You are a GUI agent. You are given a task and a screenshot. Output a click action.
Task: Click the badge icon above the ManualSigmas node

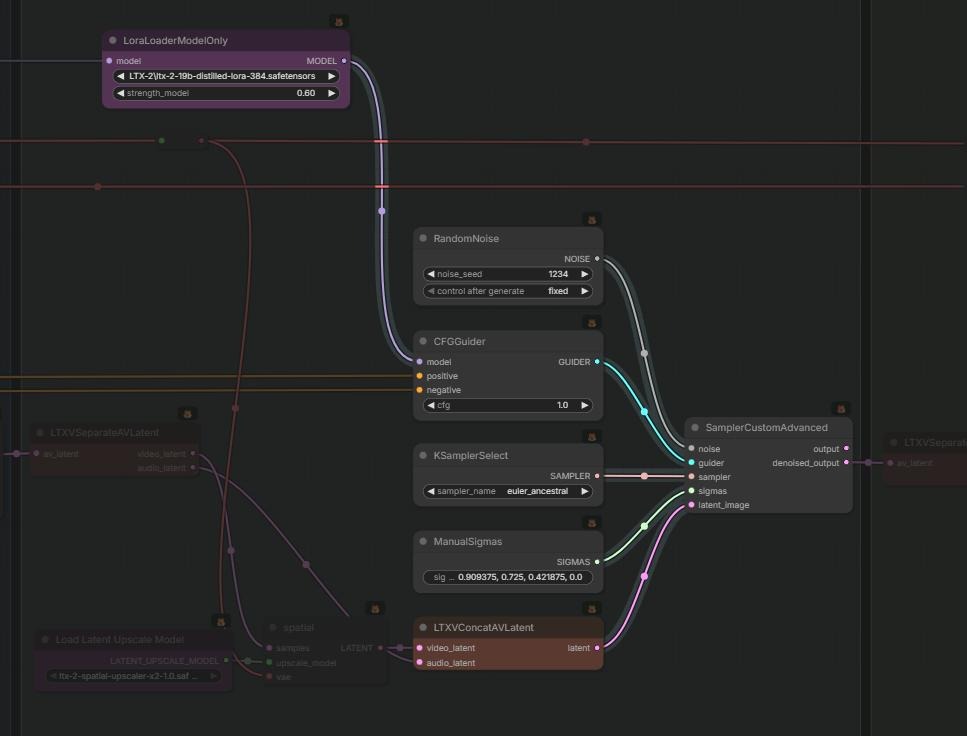591,523
